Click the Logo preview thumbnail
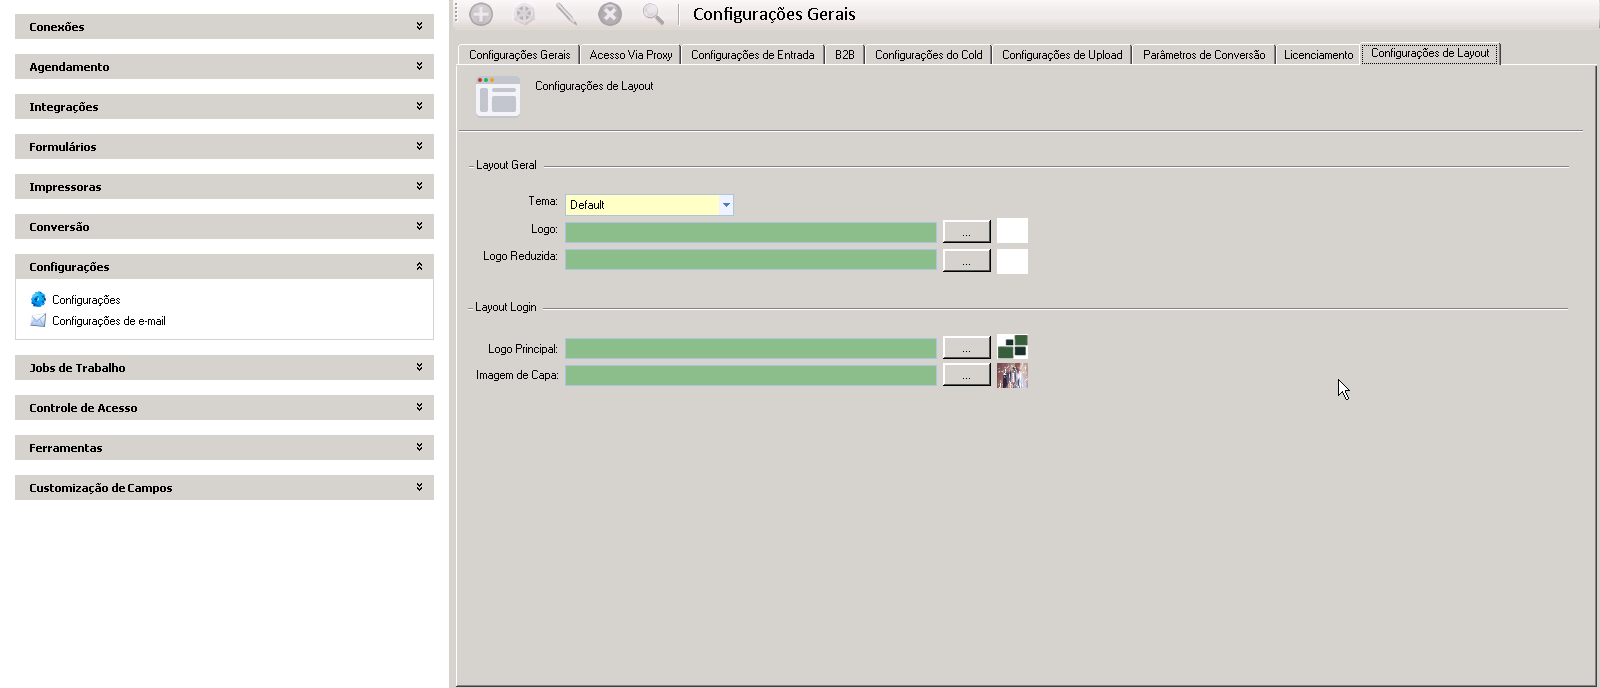Screen dimensions: 1600x688 [1012, 231]
